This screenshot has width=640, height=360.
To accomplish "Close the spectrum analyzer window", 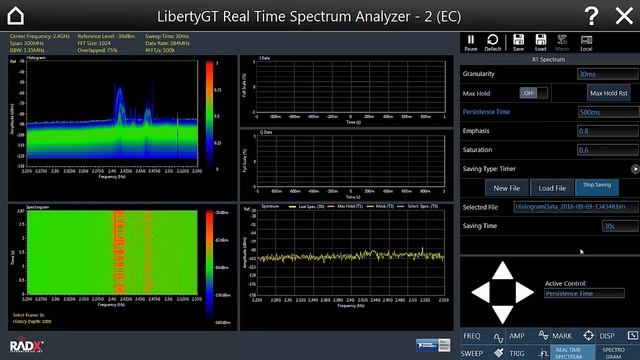I will [624, 16].
